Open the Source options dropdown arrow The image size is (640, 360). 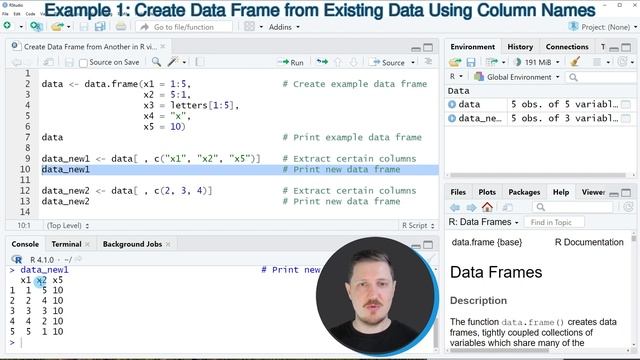[x=413, y=62]
